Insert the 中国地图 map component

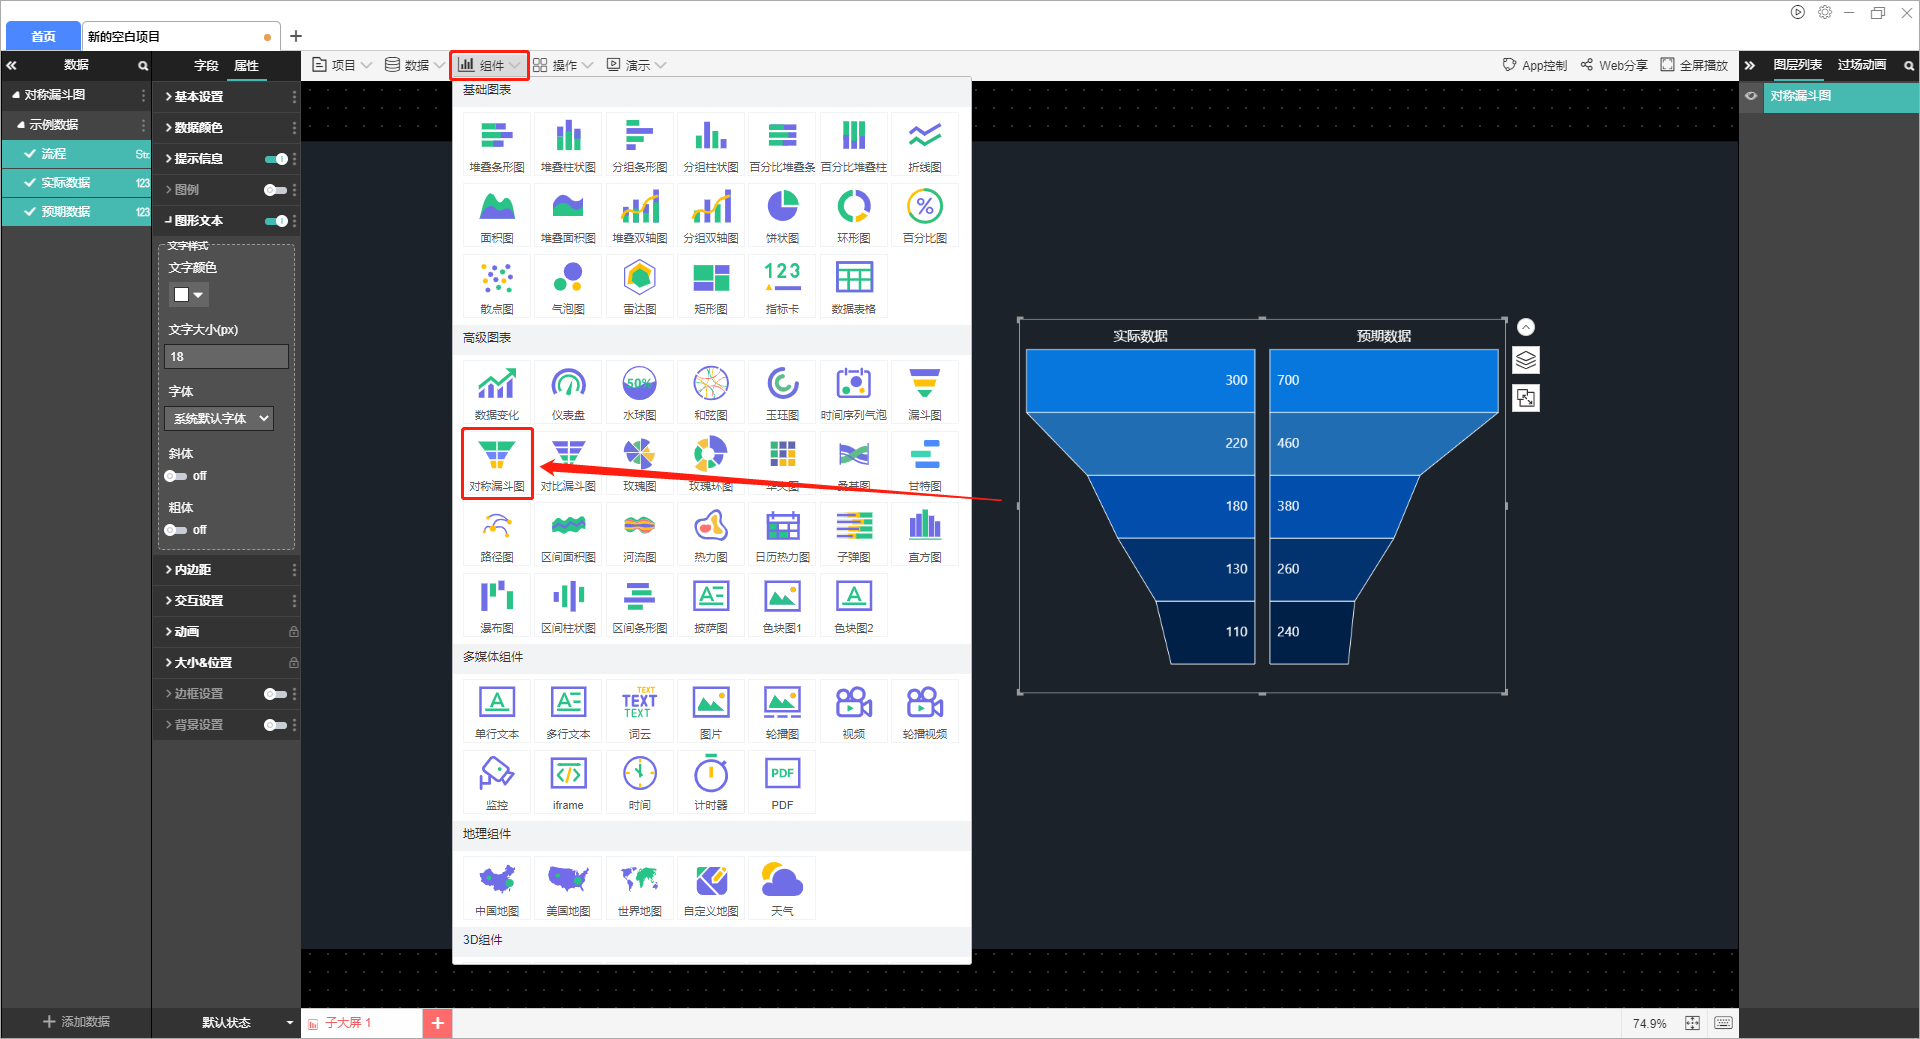[x=497, y=888]
